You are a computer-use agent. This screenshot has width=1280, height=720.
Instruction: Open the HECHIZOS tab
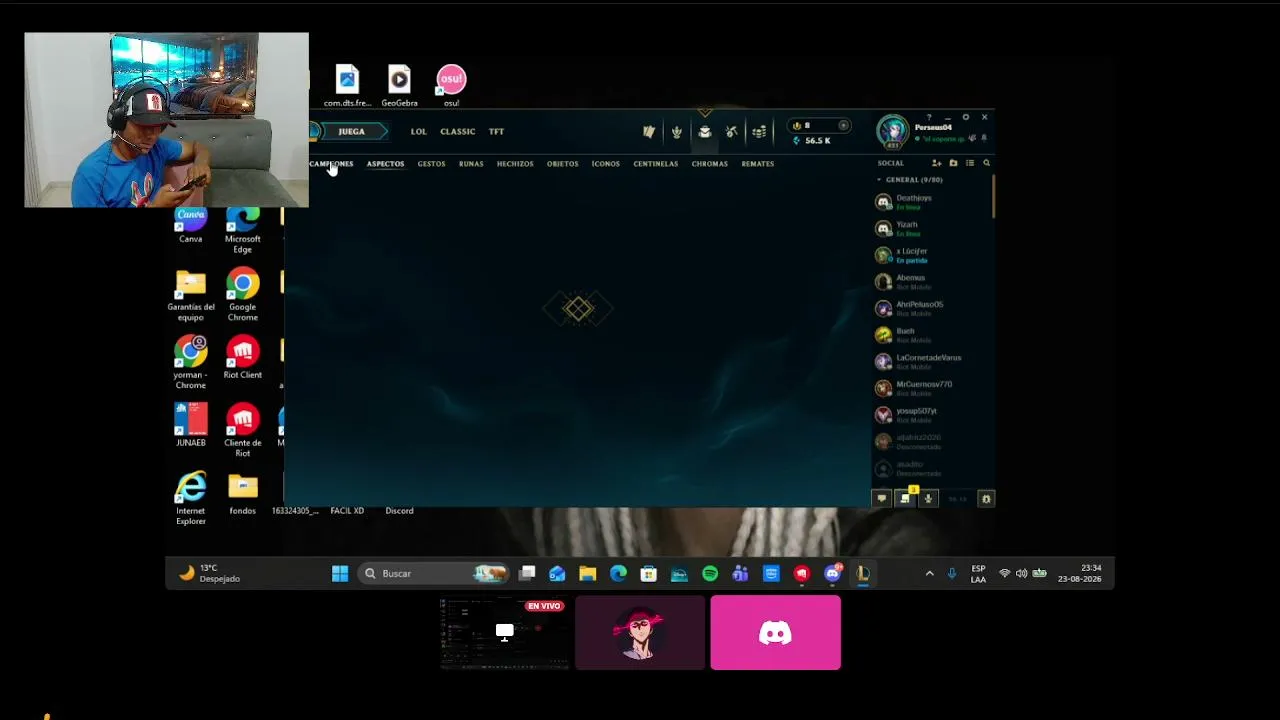(515, 163)
